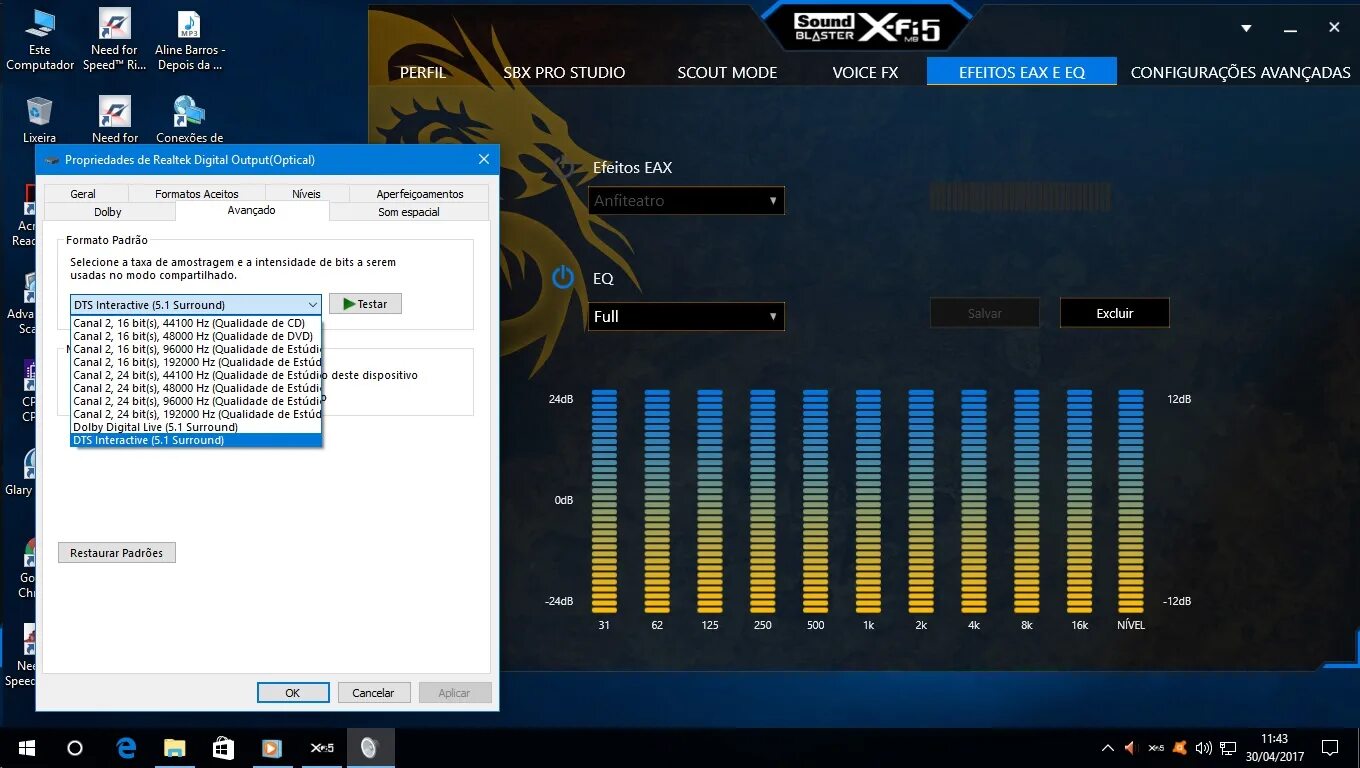Open Aline Barros MP3 file icon
Image resolution: width=1360 pixels, height=768 pixels.
click(189, 40)
